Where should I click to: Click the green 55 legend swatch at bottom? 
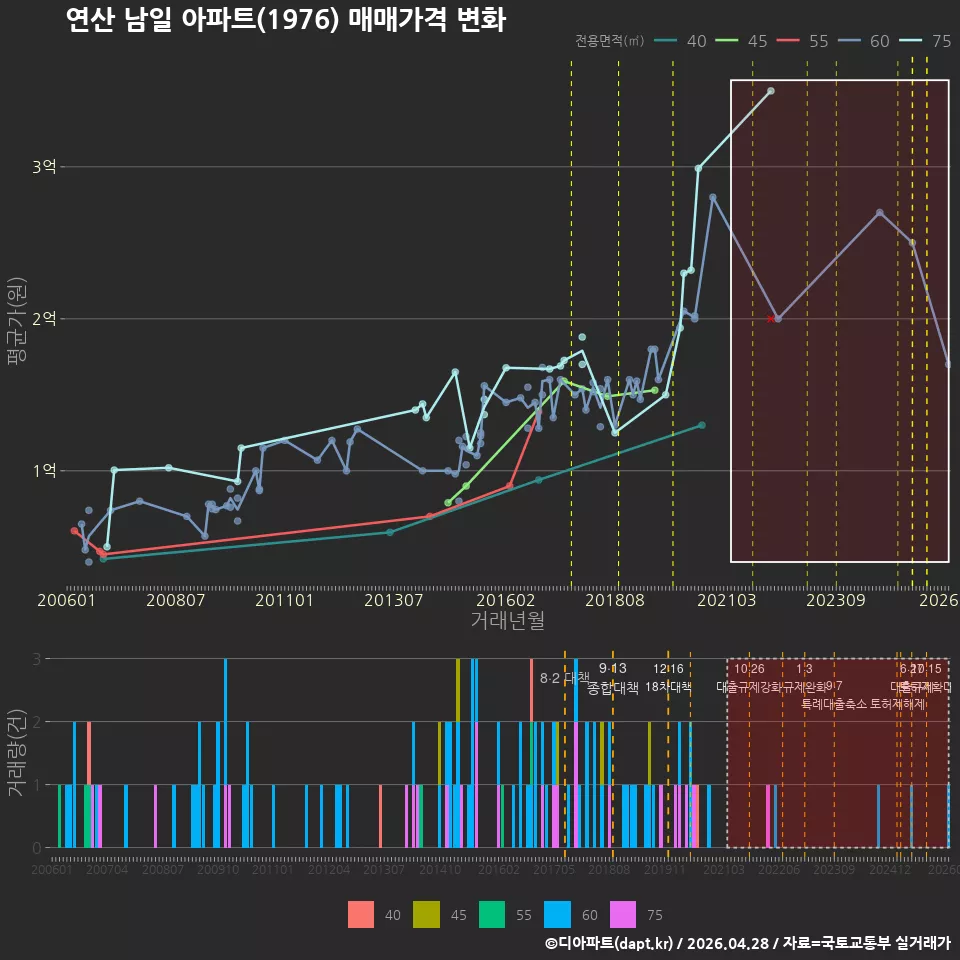(x=492, y=915)
